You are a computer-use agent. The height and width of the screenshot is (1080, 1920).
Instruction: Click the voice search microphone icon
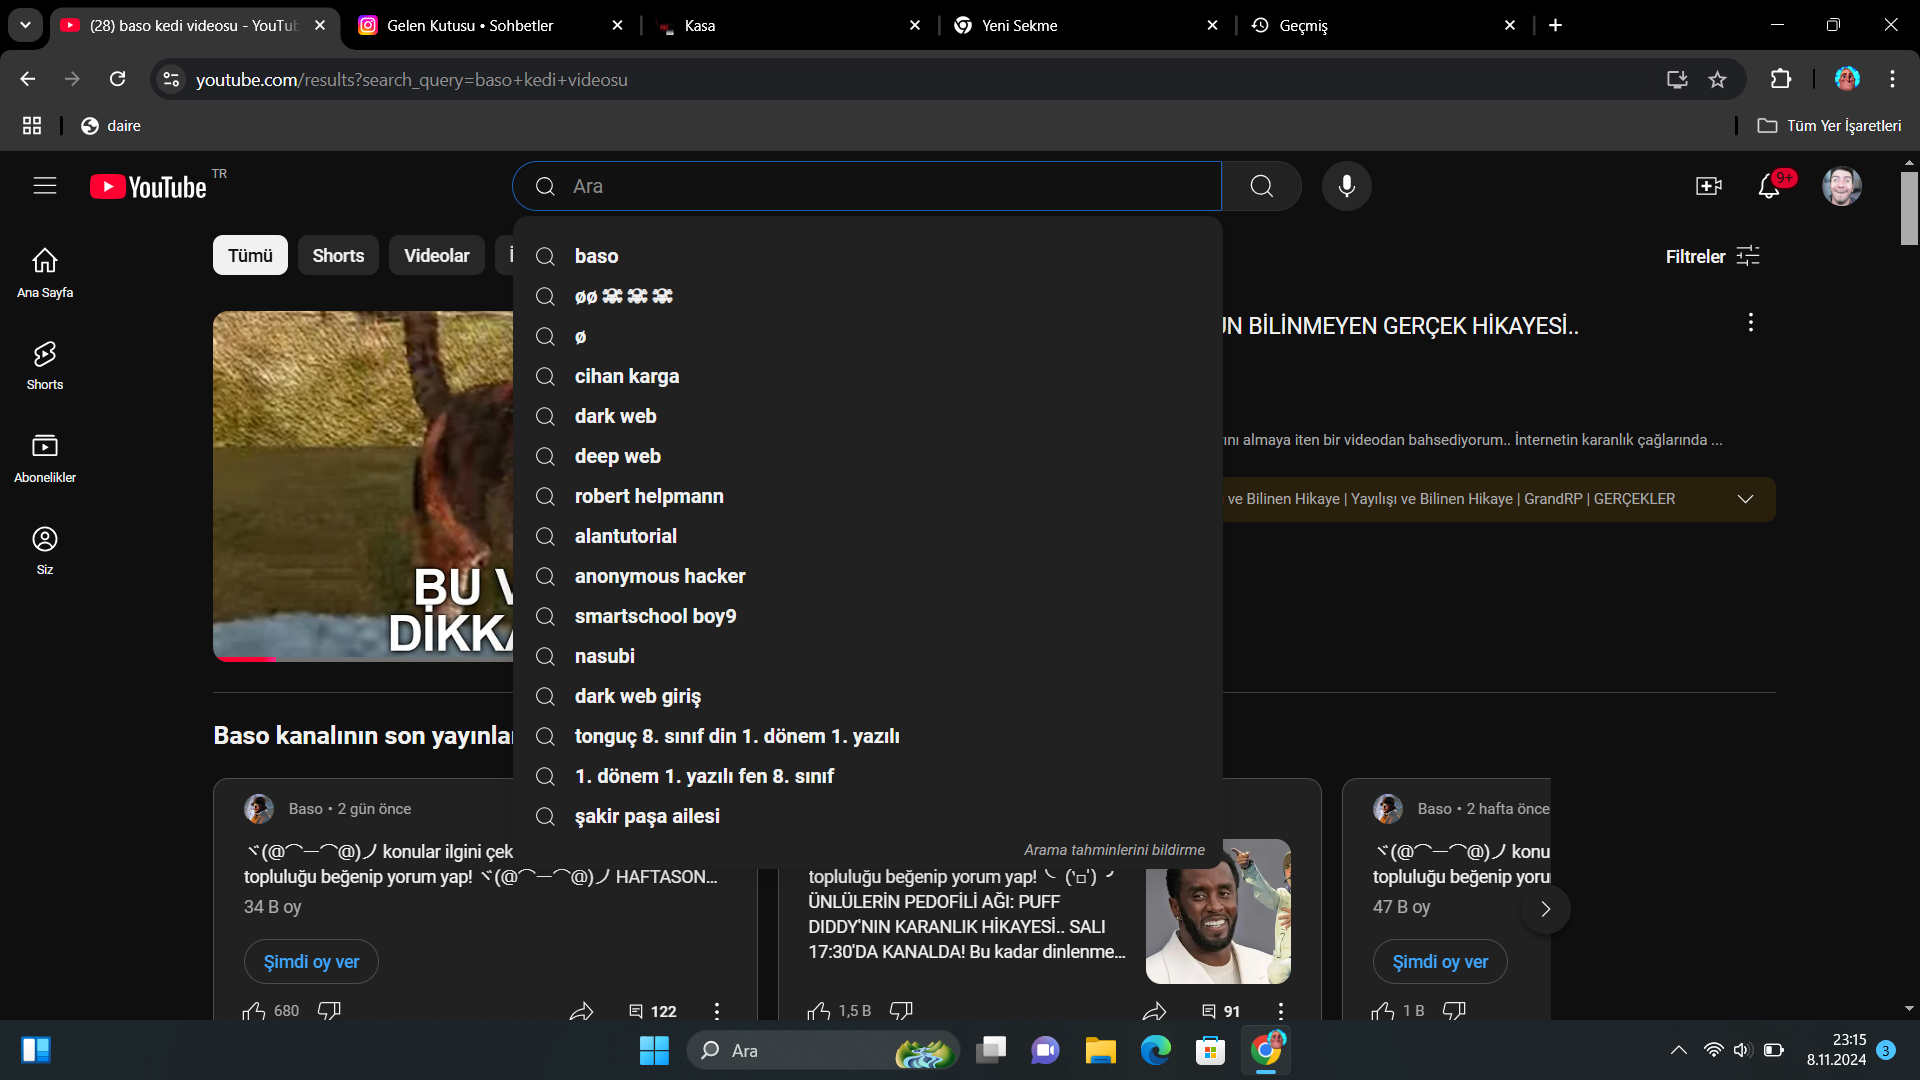pos(1346,186)
